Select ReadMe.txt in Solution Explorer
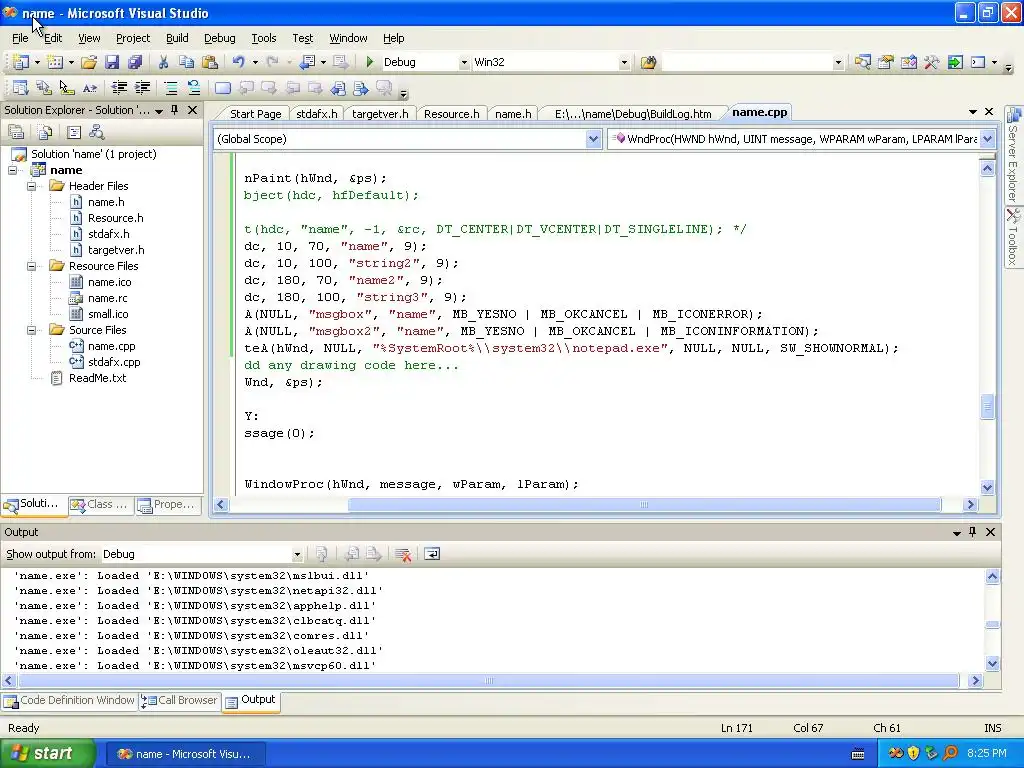 (x=97, y=379)
